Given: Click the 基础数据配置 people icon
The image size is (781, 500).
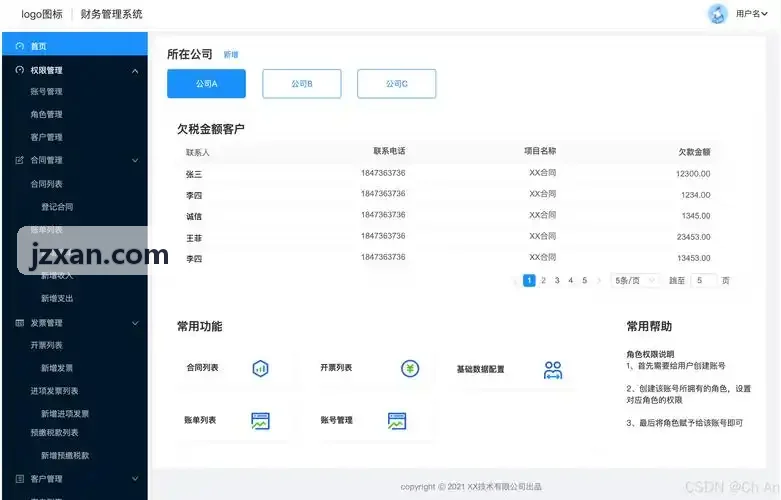Looking at the screenshot, I should tap(553, 370).
